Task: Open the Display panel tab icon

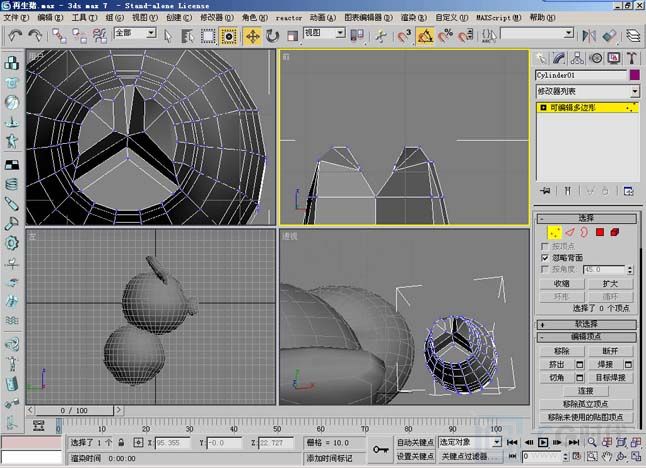Action: (x=614, y=58)
